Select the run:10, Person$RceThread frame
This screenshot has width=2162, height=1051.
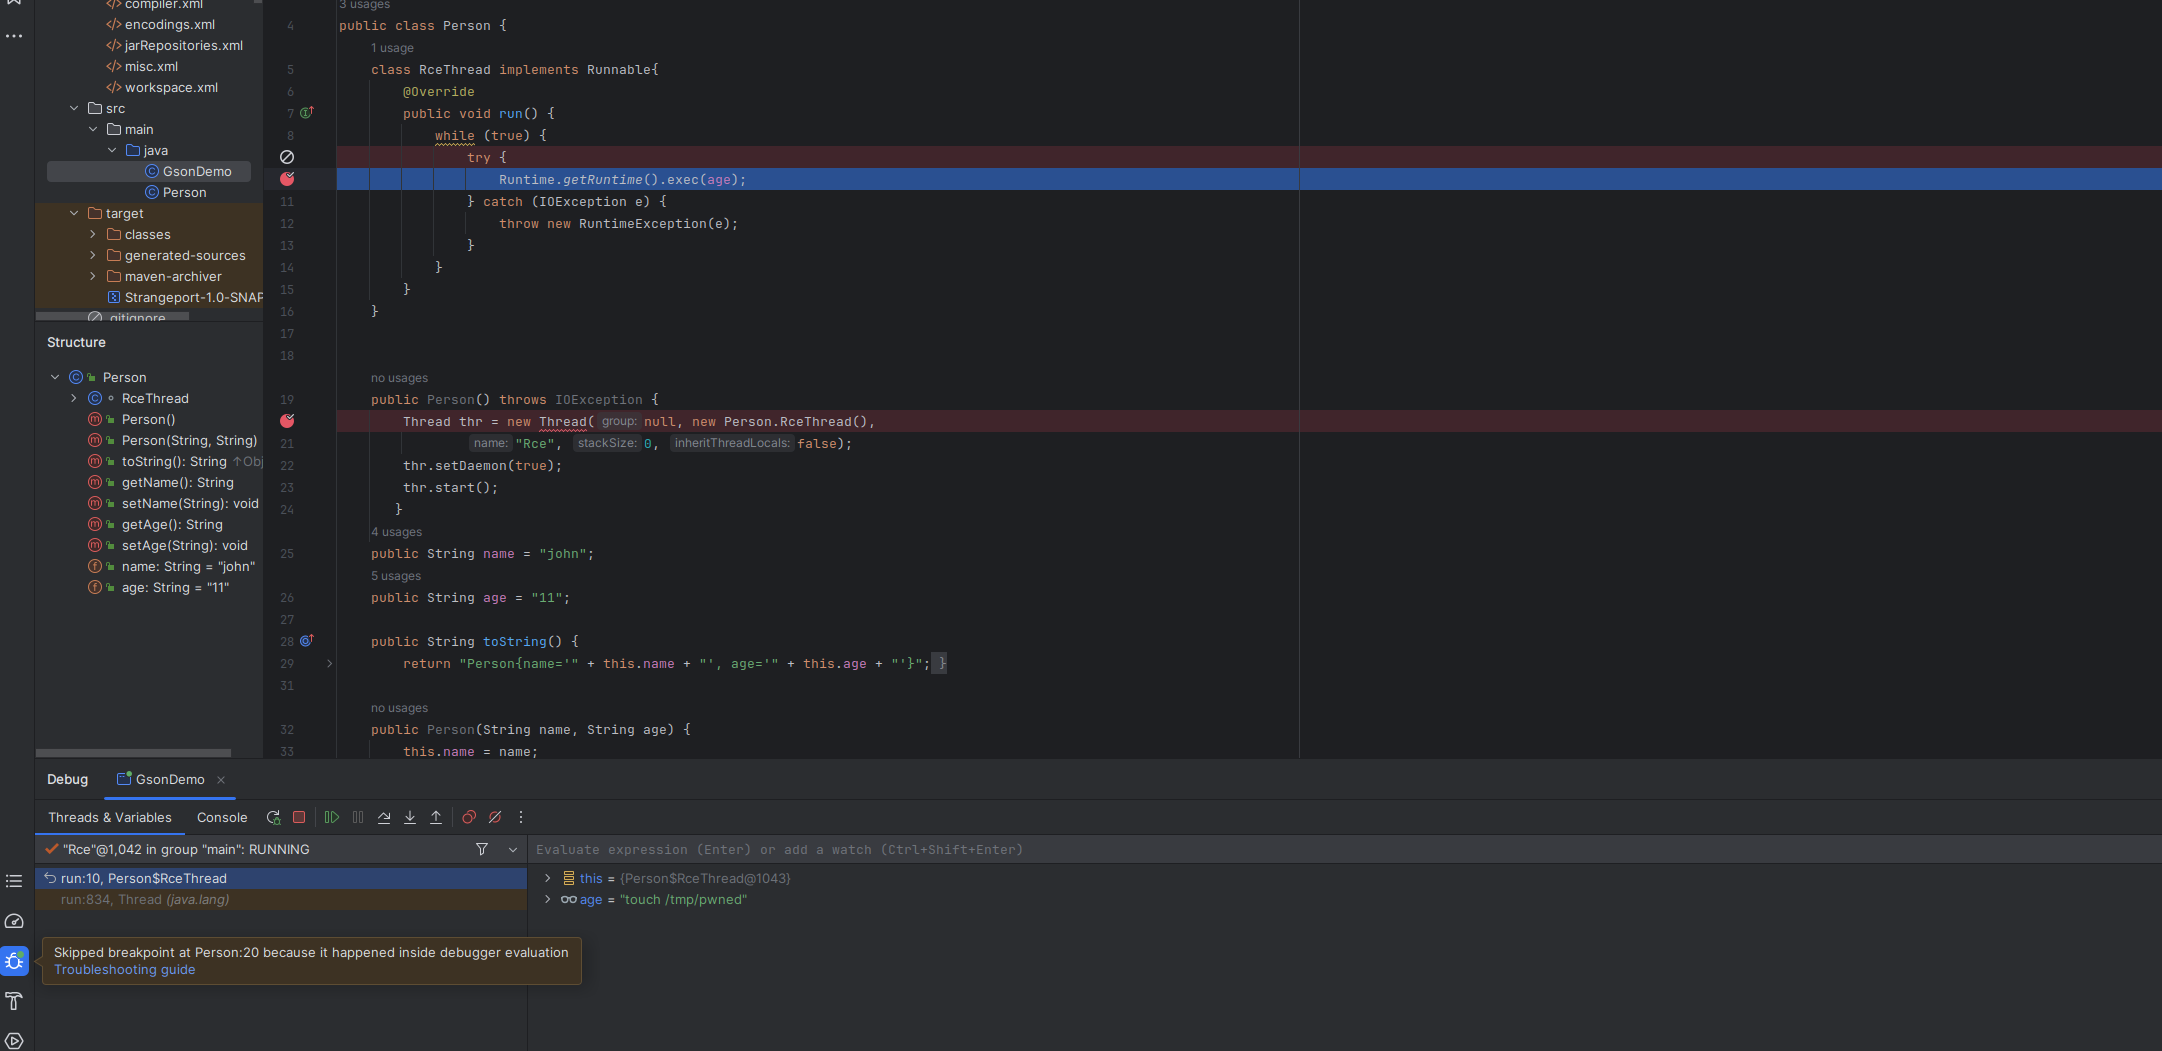(x=281, y=878)
